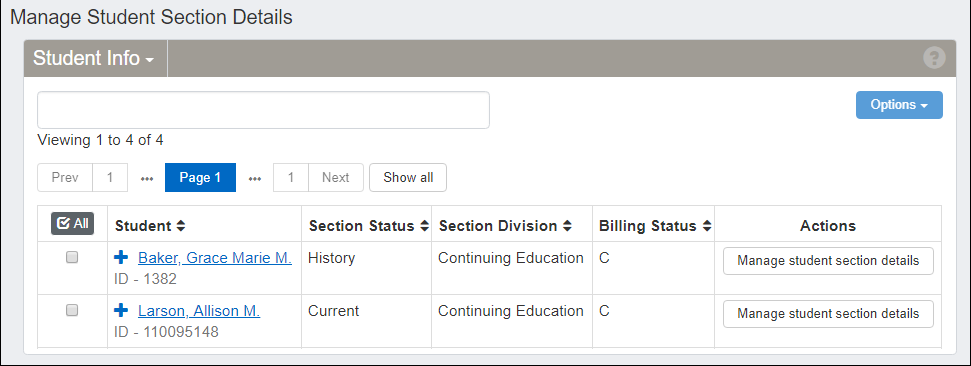Jump to last page number 1 before Next
971x366 pixels.
pos(291,178)
